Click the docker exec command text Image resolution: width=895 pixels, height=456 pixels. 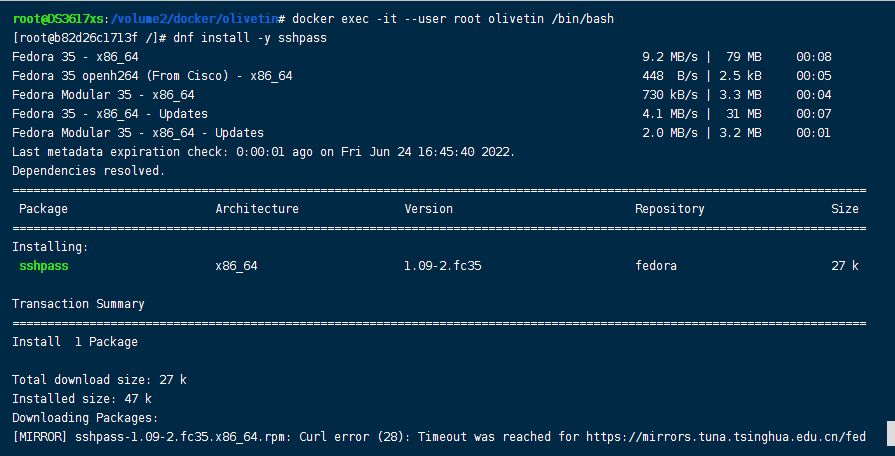[x=453, y=19]
